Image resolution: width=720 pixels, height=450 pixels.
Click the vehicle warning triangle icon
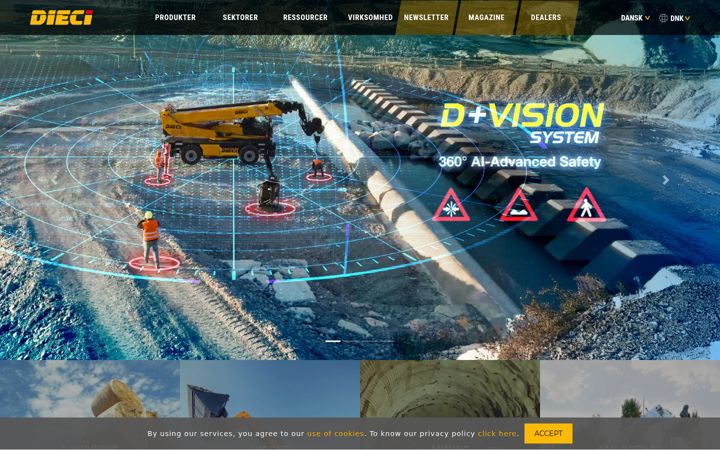pyautogui.click(x=518, y=205)
